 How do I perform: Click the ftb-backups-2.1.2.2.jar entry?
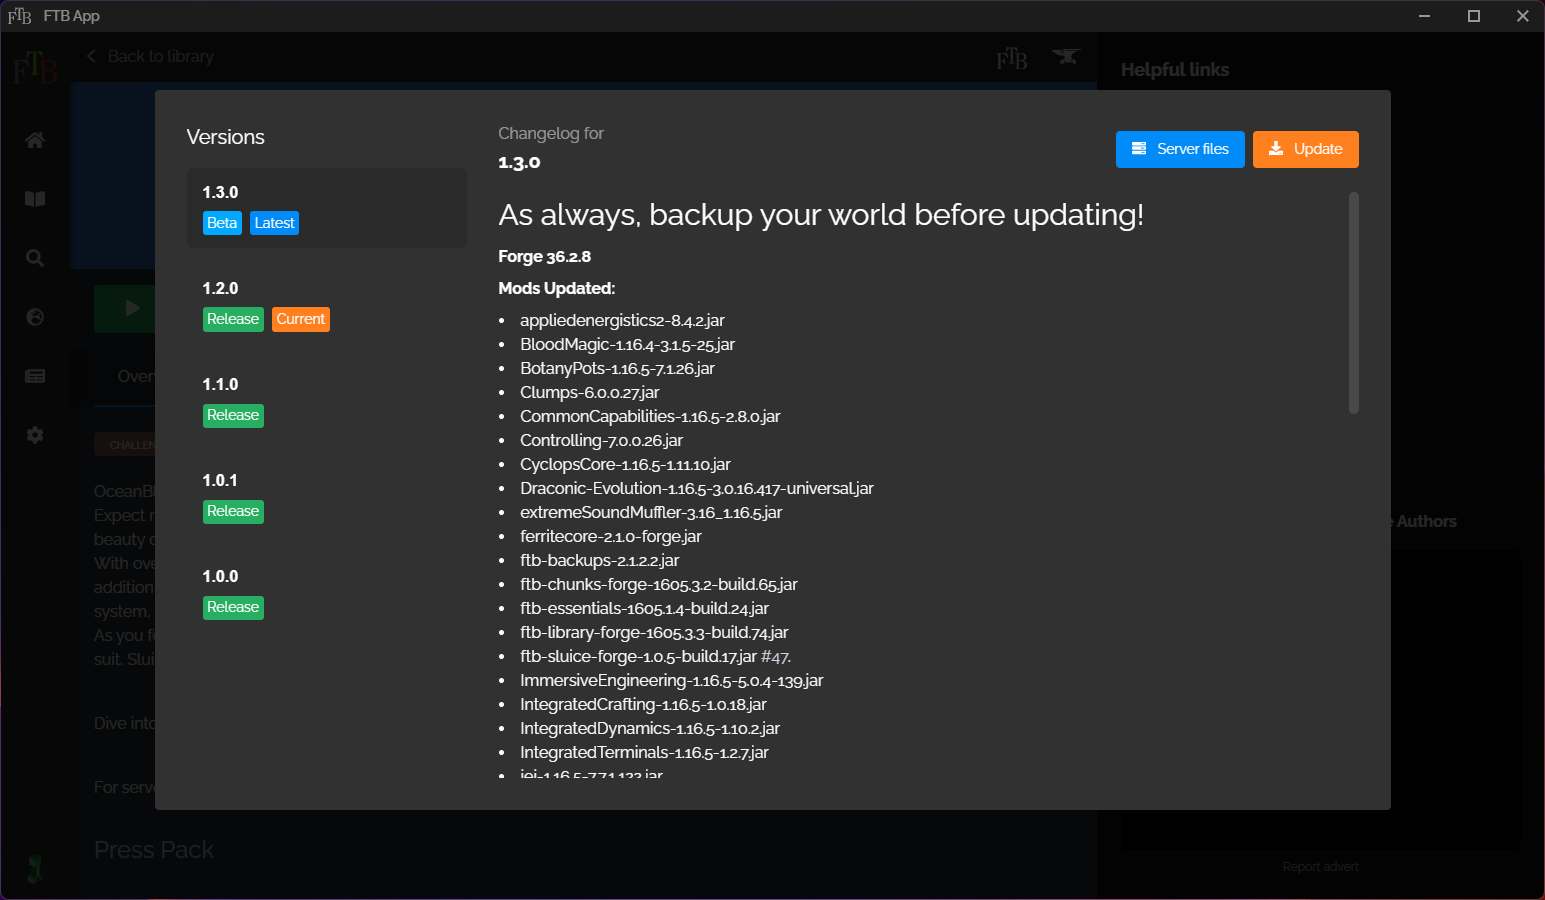(599, 561)
